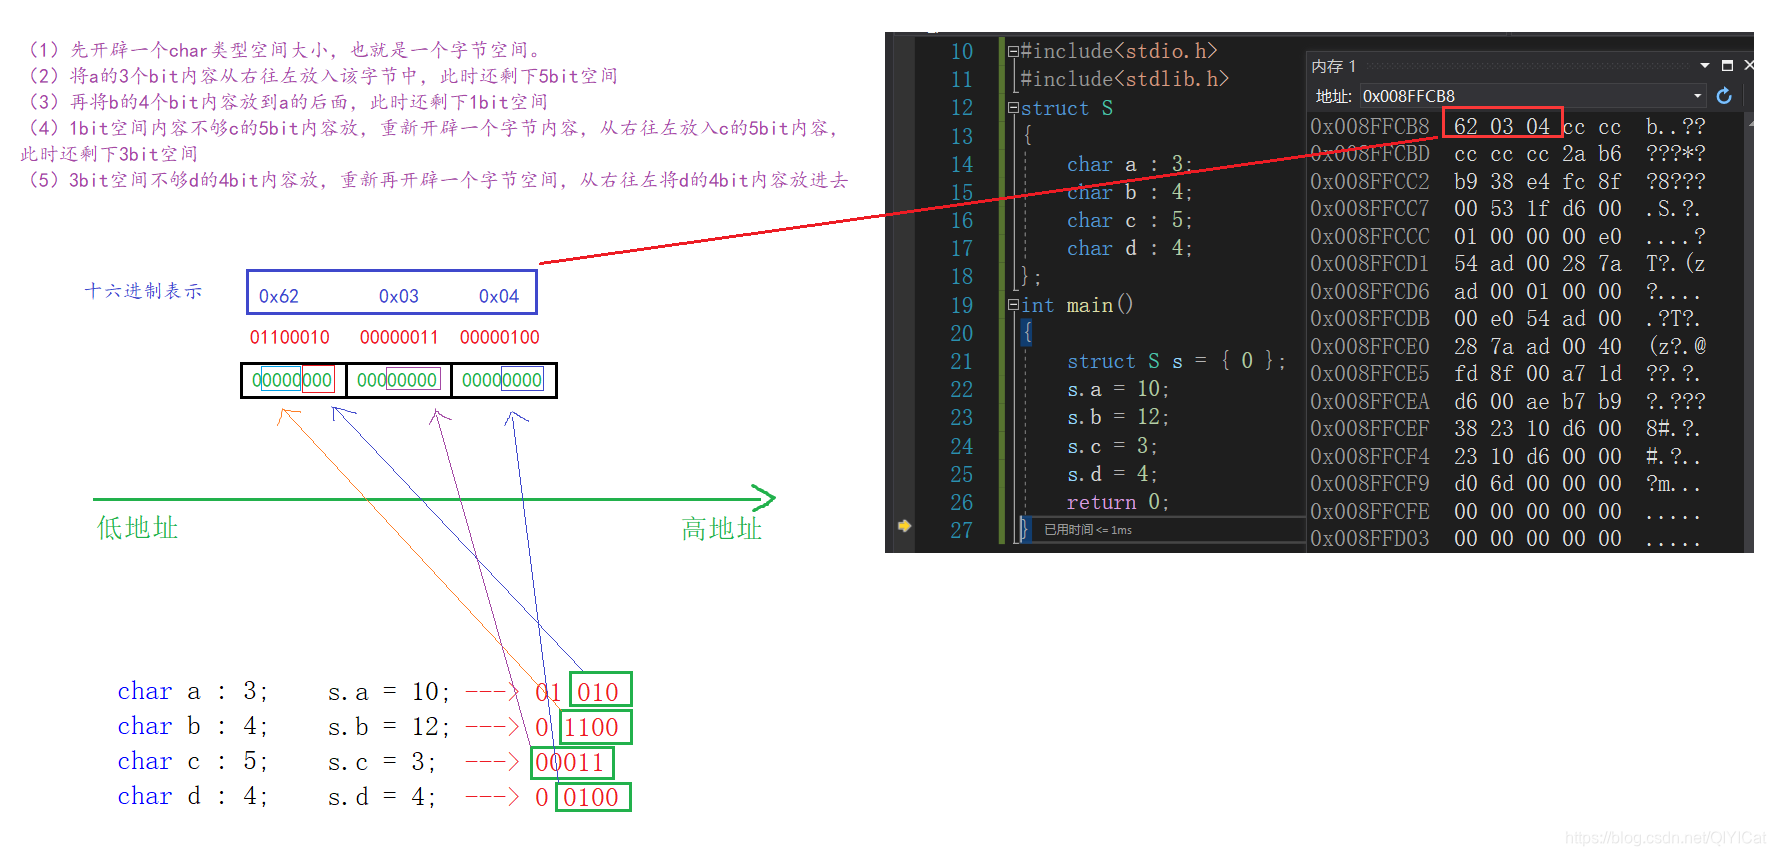Collapse the int main() block at line 19

coord(1013,305)
